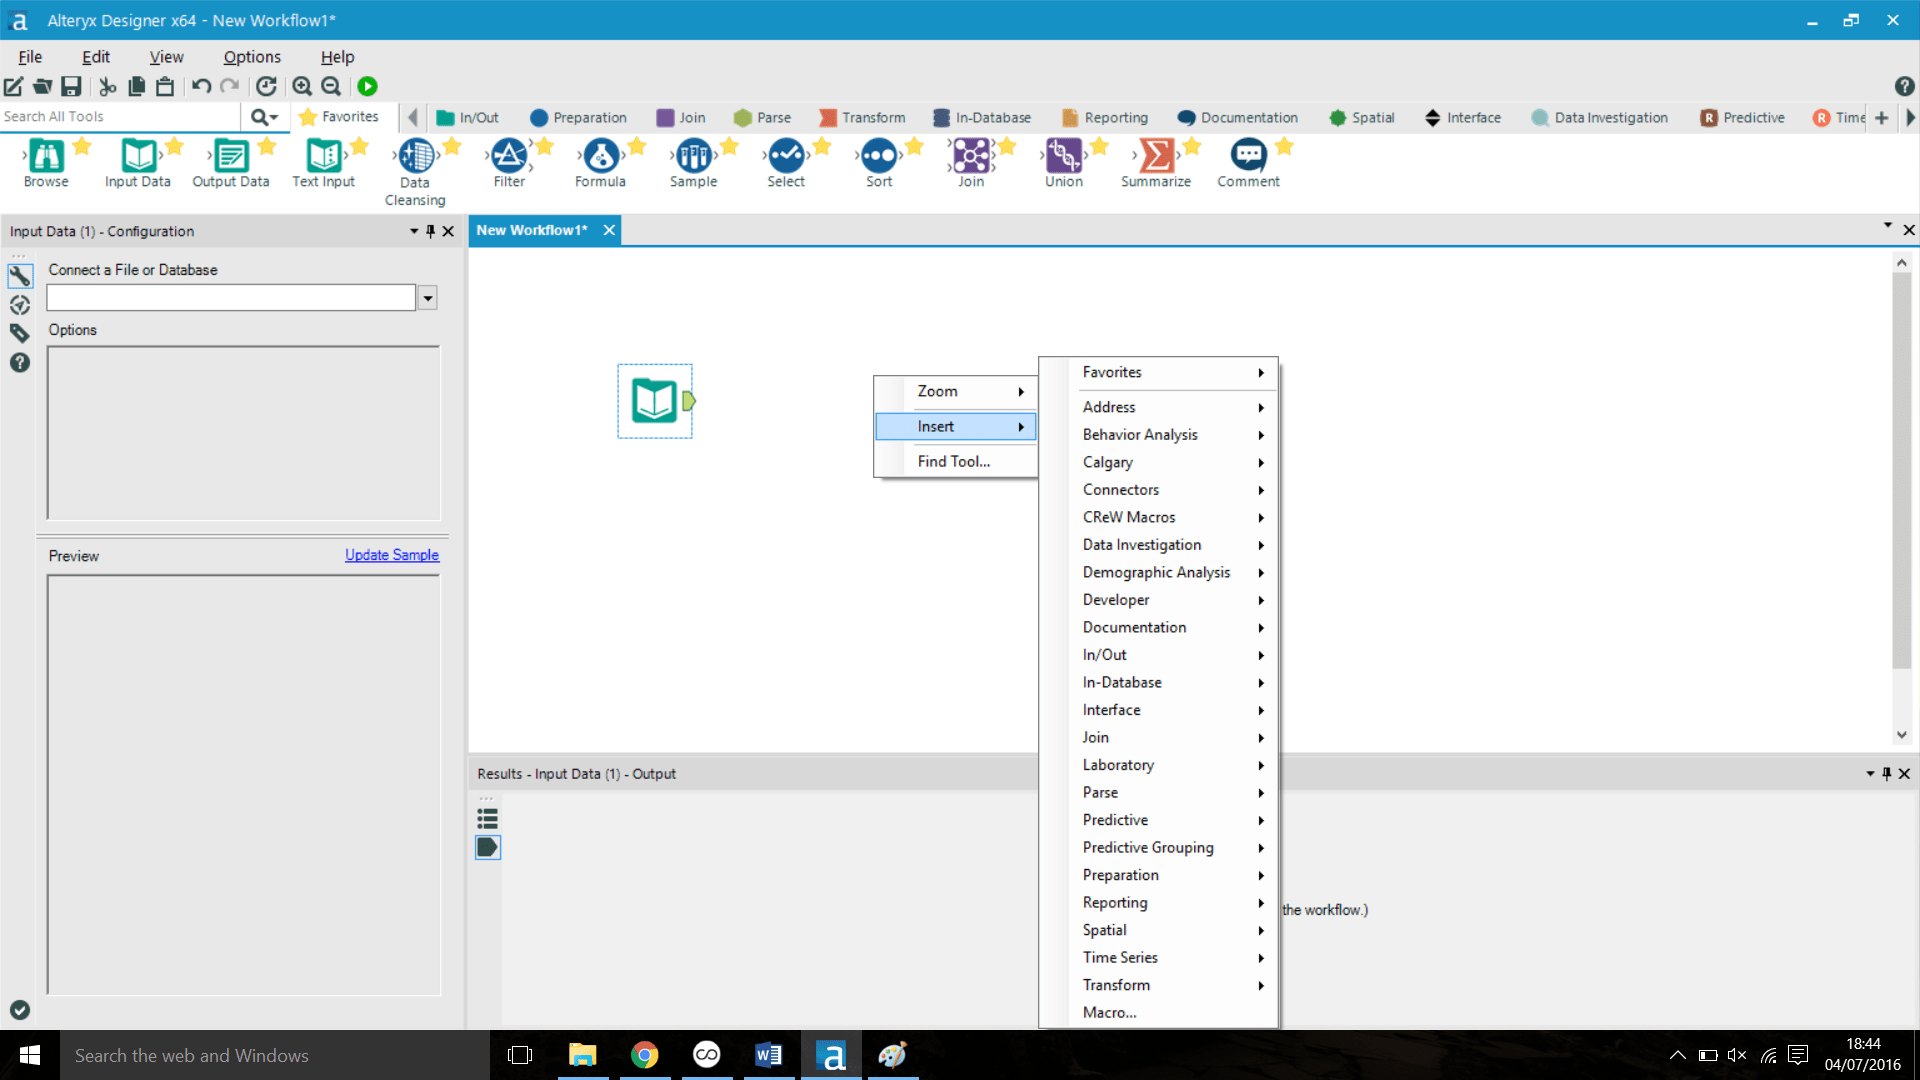The image size is (1920, 1080).
Task: Open the file connection dropdown in Configuration
Action: [x=427, y=297]
